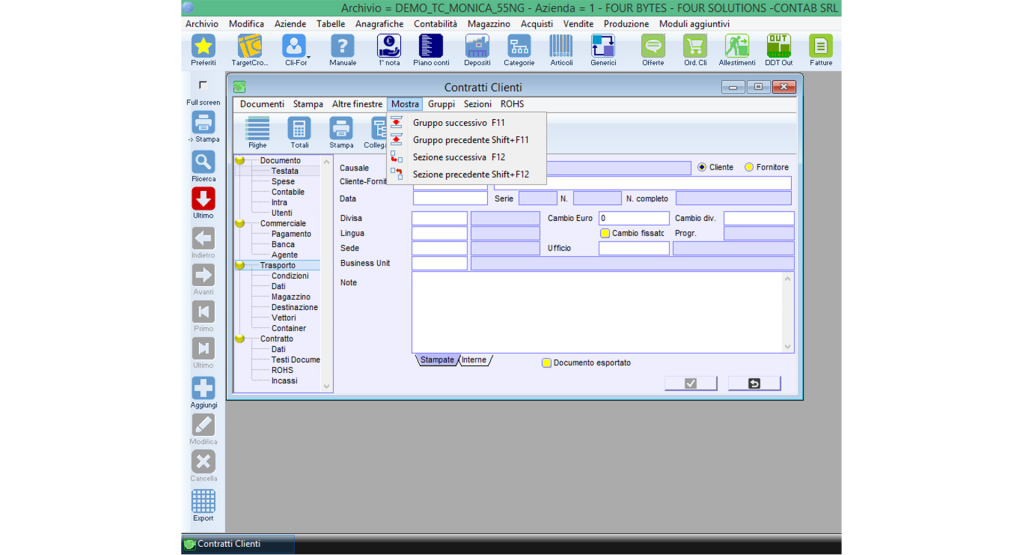The image size is (1024, 555).
Task: Click inside the Note text area
Action: pyautogui.click(x=597, y=312)
